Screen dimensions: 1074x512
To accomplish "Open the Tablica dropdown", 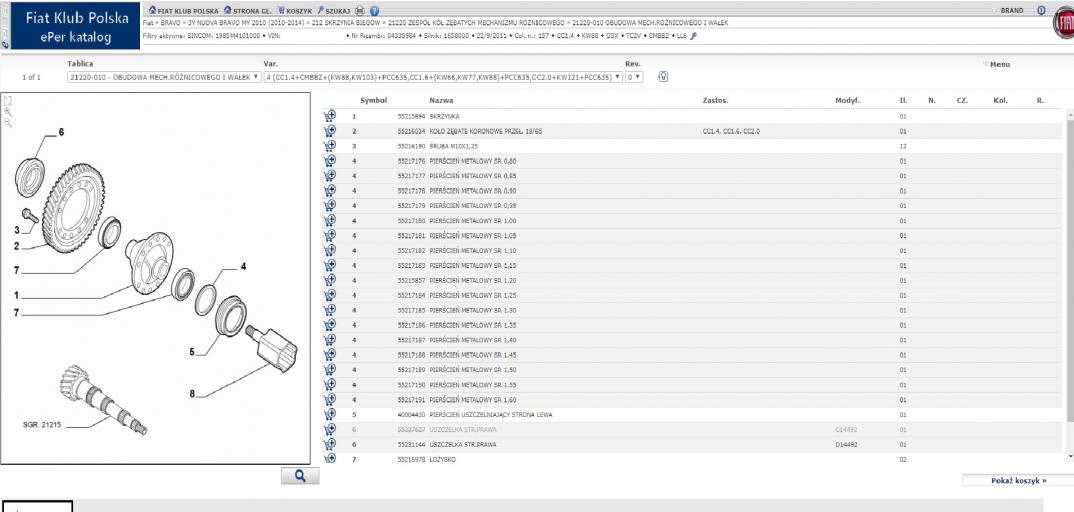I will click(x=164, y=77).
